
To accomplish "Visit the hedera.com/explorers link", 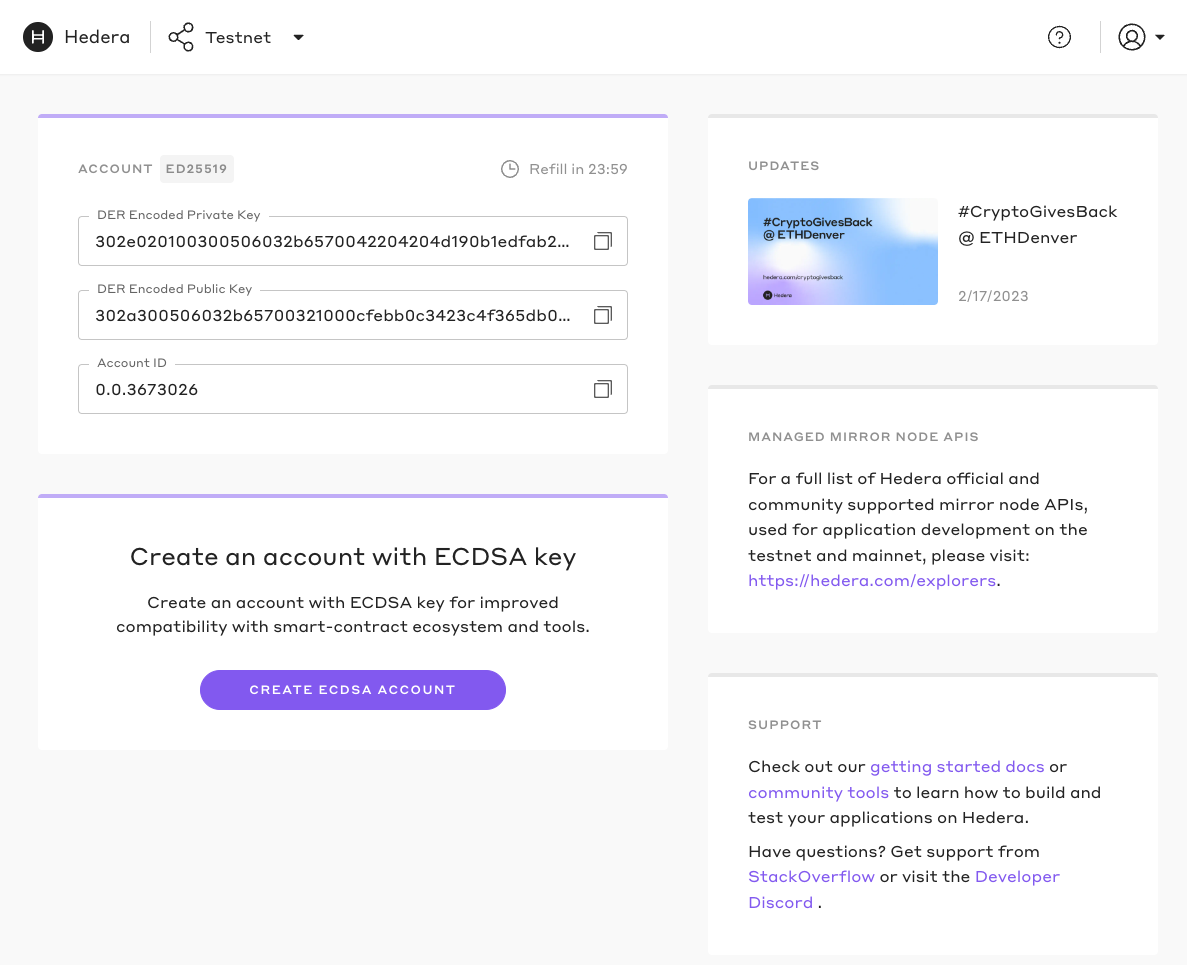I will [x=872, y=581].
